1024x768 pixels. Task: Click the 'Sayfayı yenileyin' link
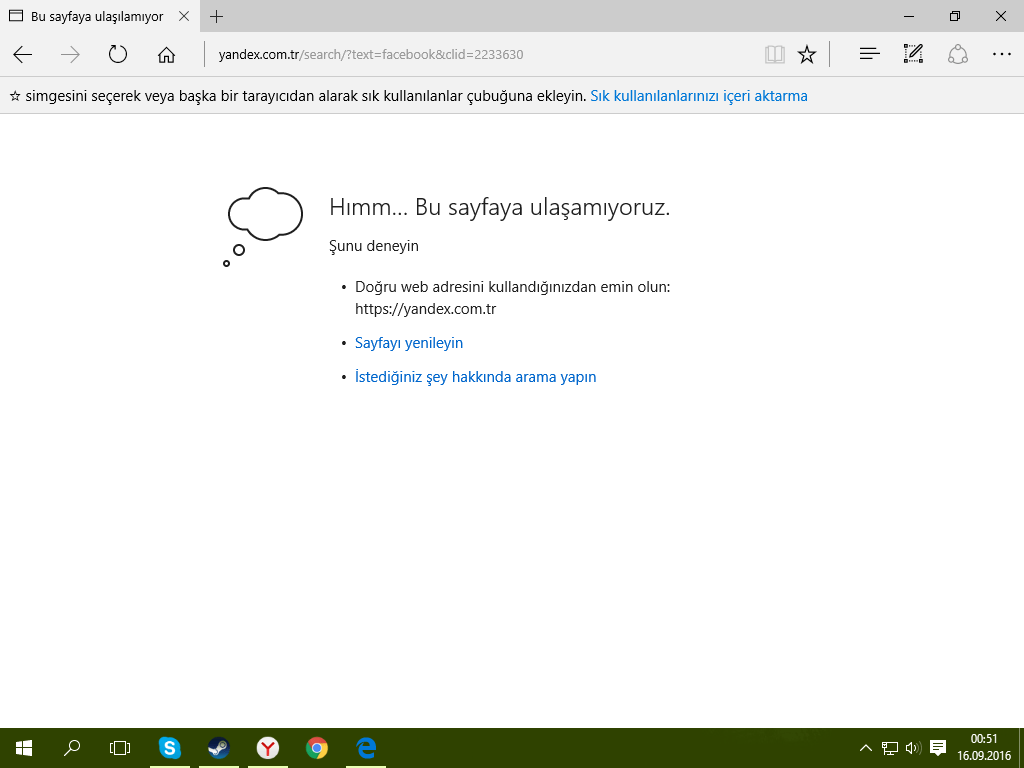pos(409,343)
